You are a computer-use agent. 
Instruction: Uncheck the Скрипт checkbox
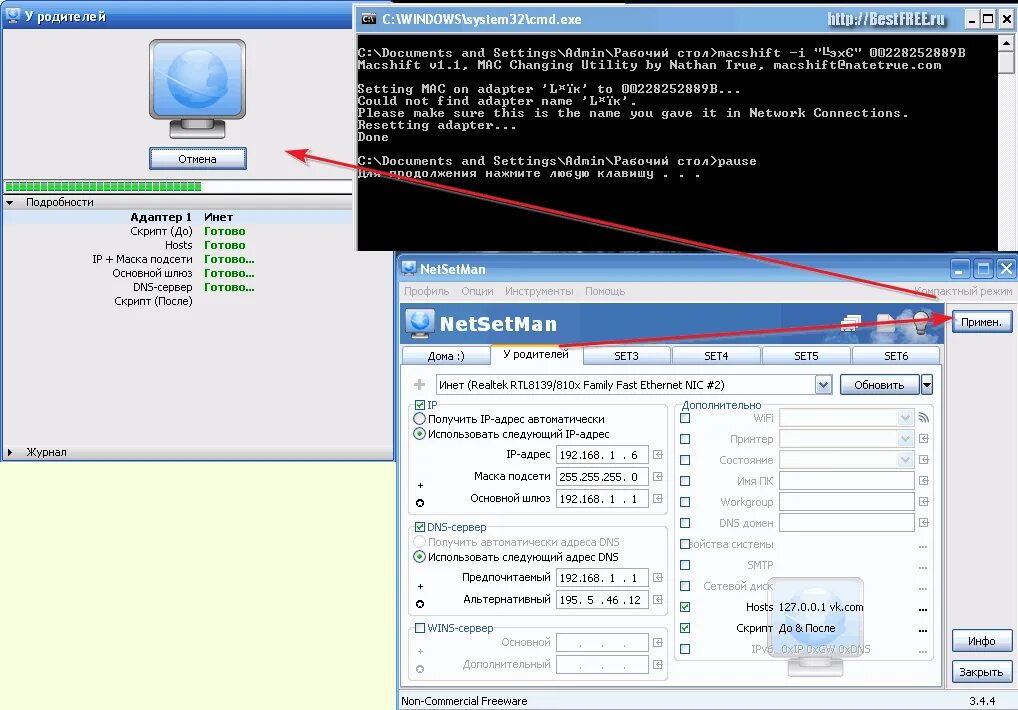click(685, 628)
